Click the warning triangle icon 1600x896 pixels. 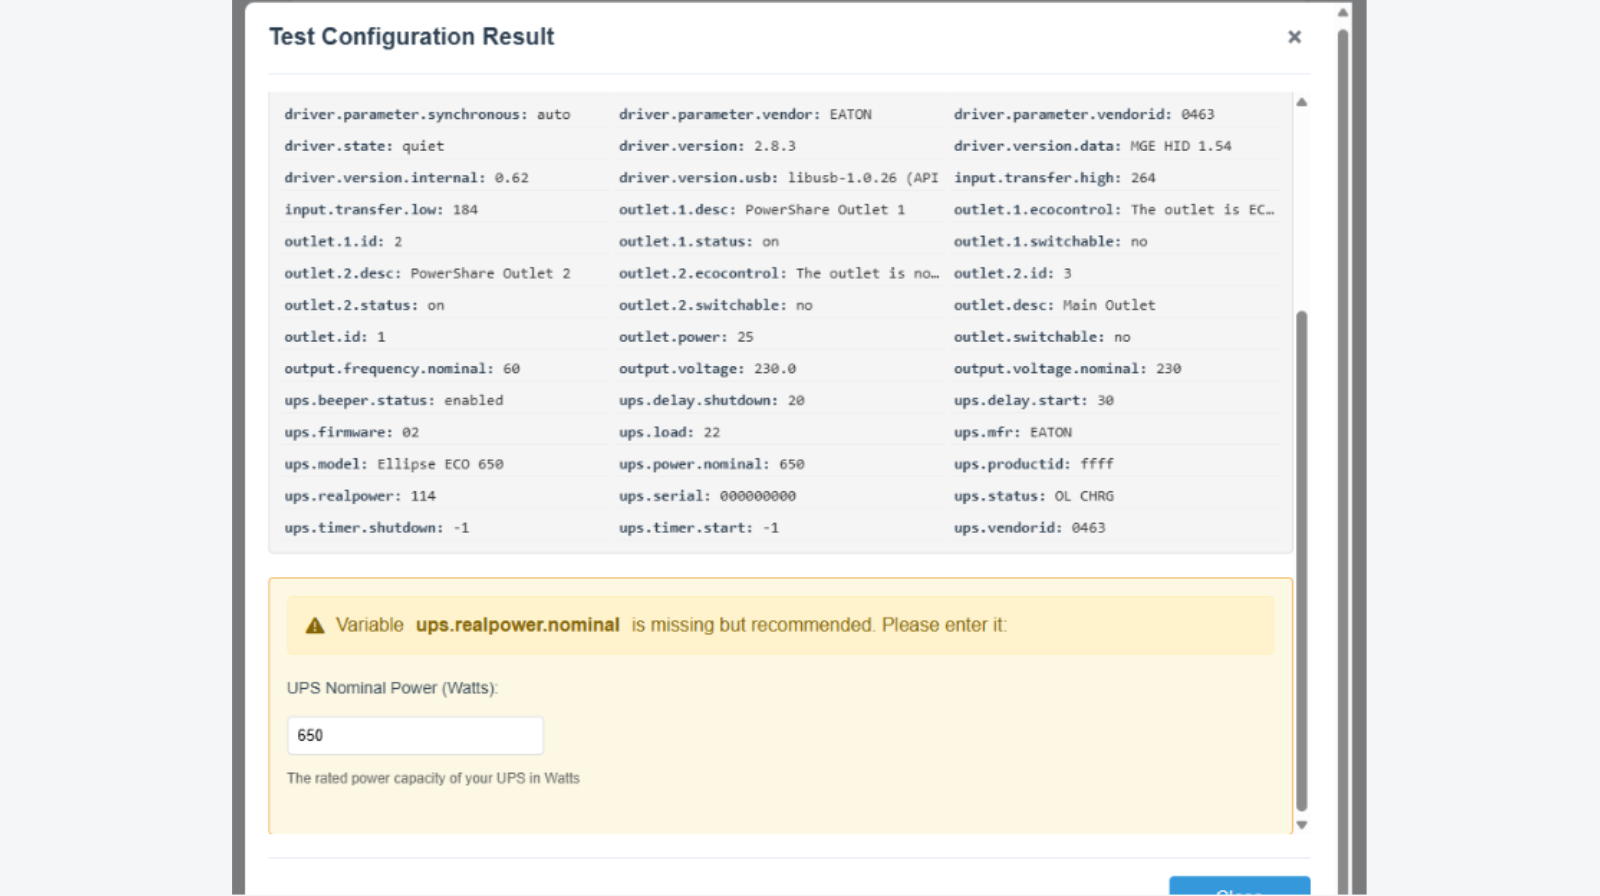315,626
